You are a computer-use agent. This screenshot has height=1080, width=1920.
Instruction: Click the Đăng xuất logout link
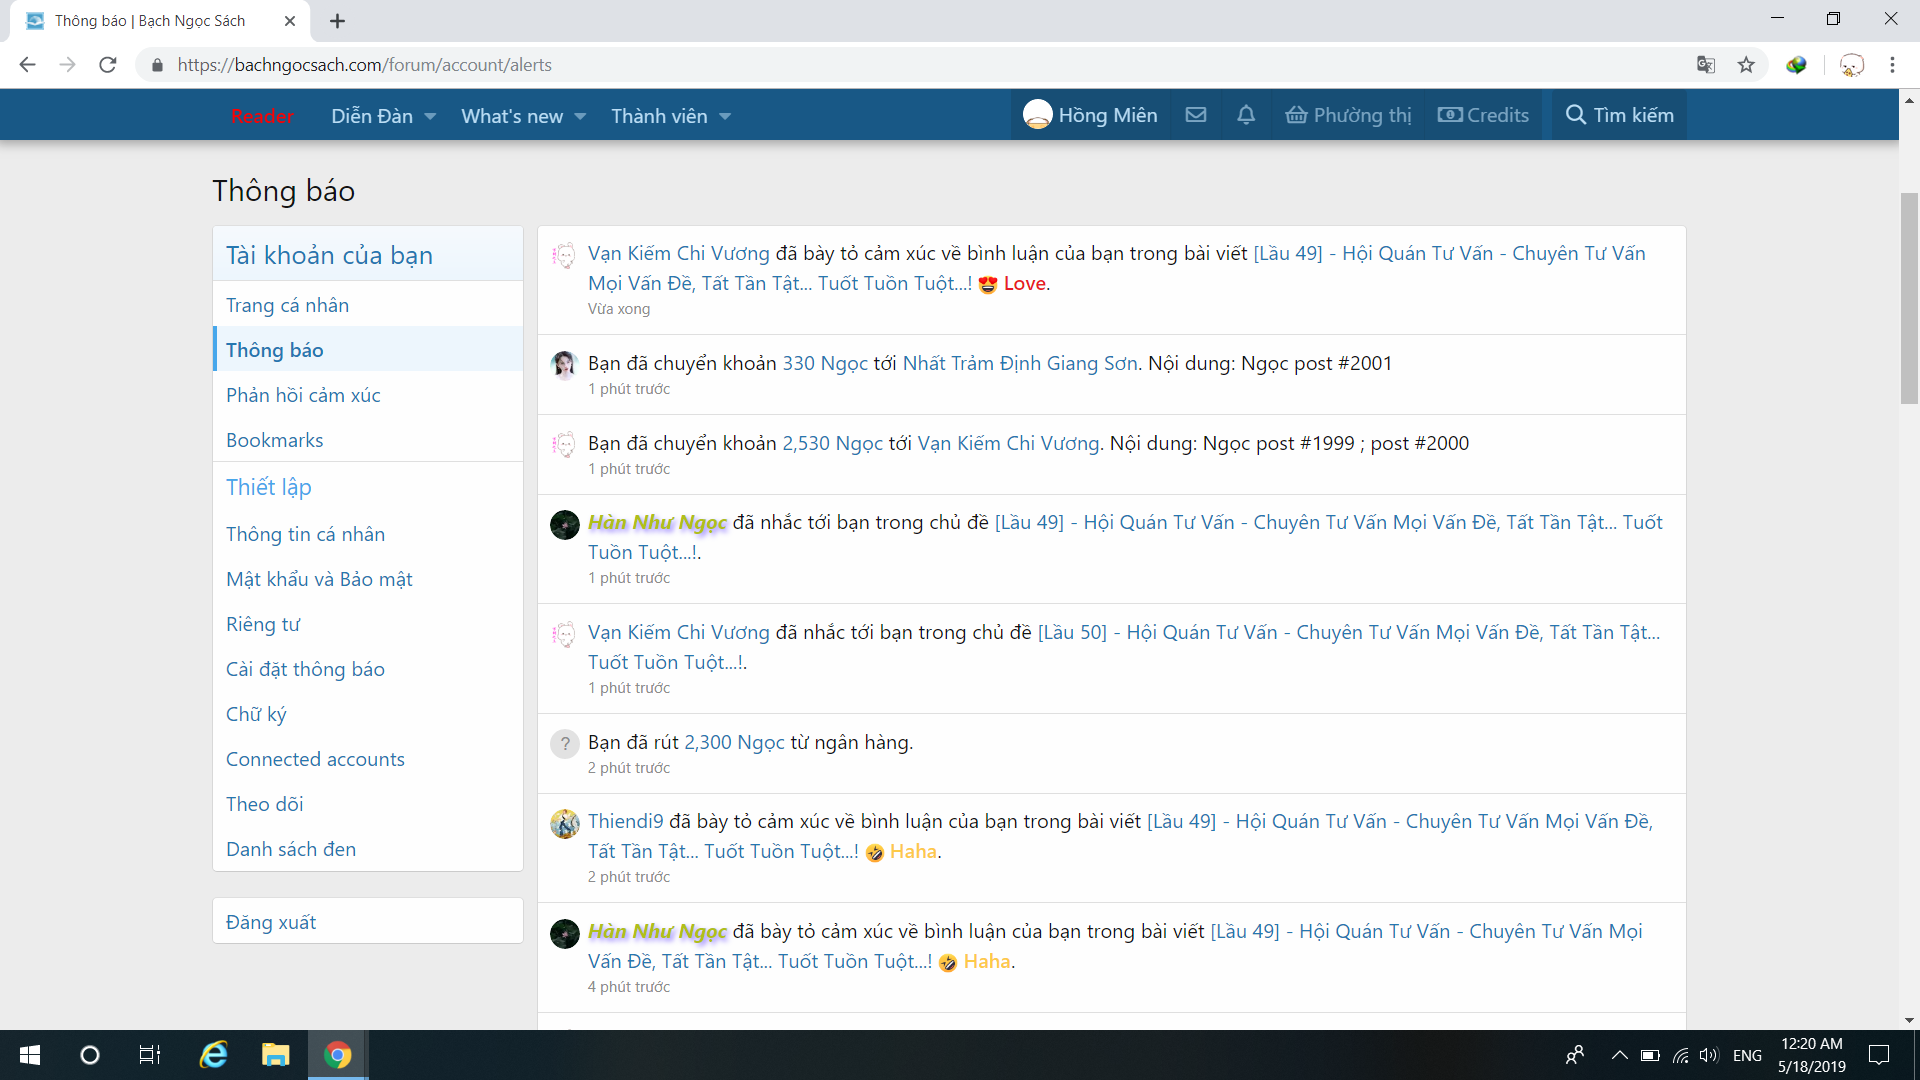click(x=271, y=922)
